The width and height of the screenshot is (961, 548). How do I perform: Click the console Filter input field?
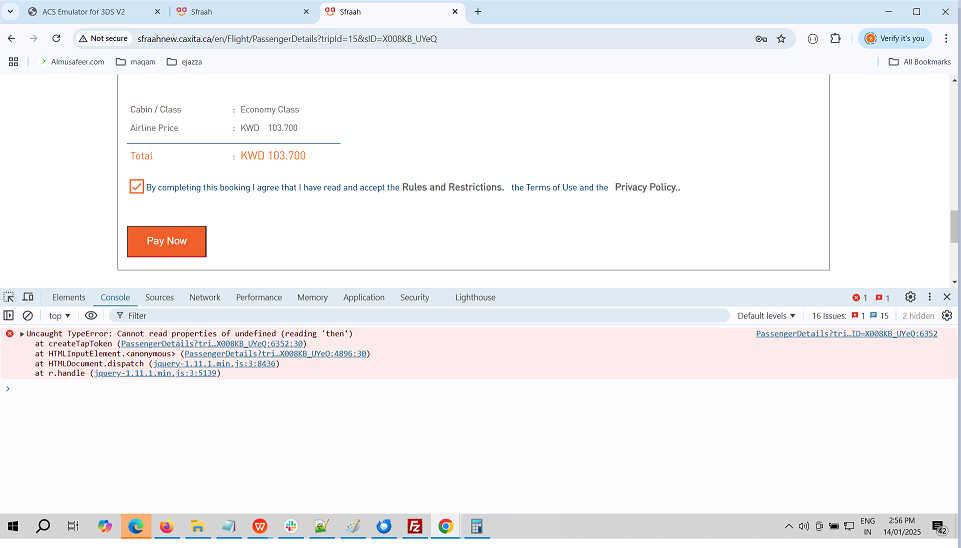(420, 316)
